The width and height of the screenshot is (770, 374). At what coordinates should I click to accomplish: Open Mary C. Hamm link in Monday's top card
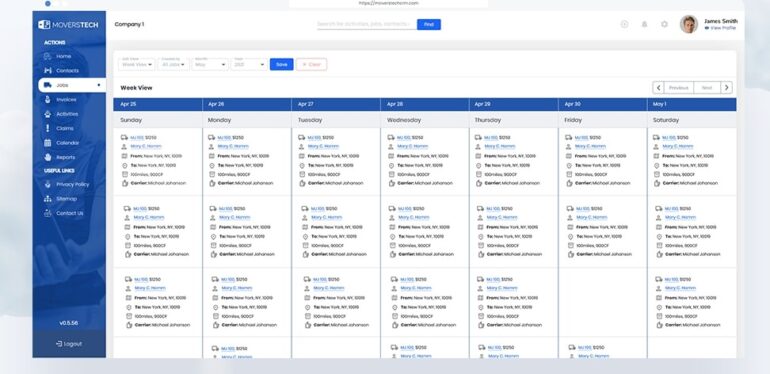click(x=233, y=147)
